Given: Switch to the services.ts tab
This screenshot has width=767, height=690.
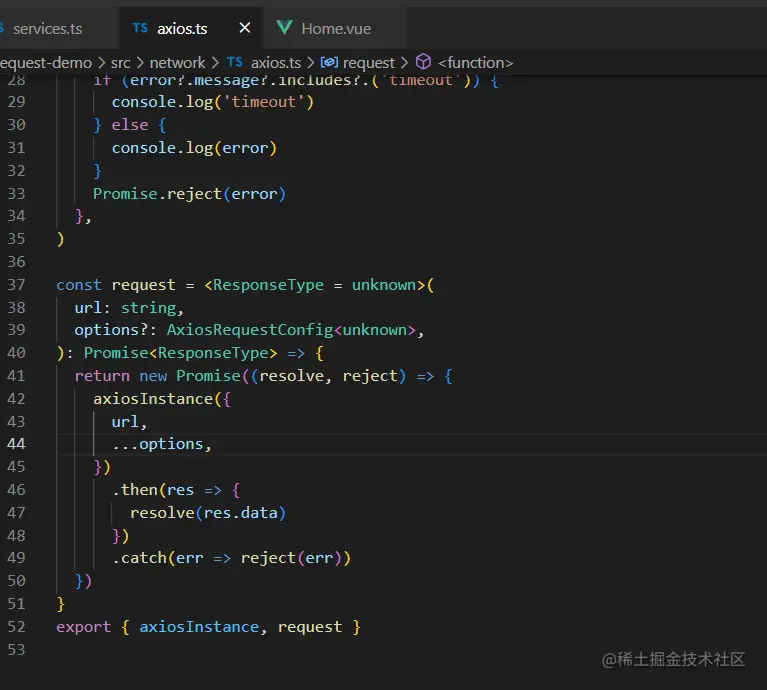Looking at the screenshot, I should (47, 29).
